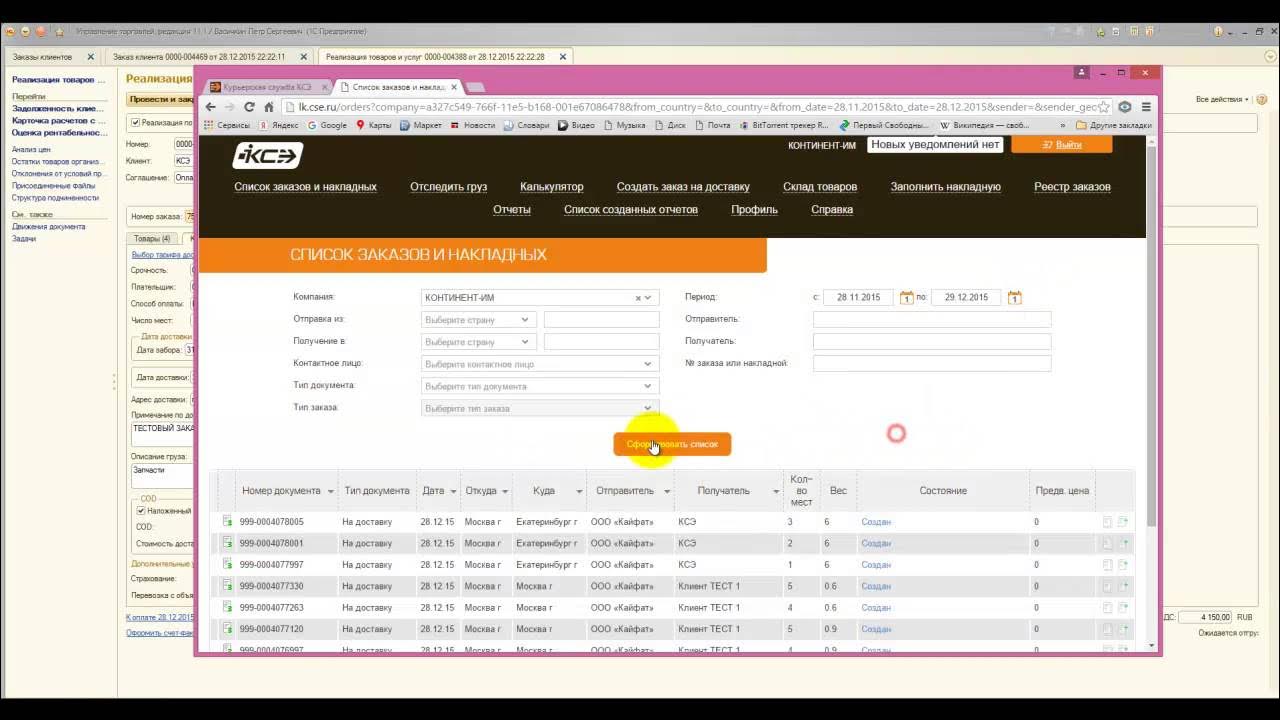Open Отследить груз menu item
This screenshot has width=1280, height=720.
click(x=448, y=187)
